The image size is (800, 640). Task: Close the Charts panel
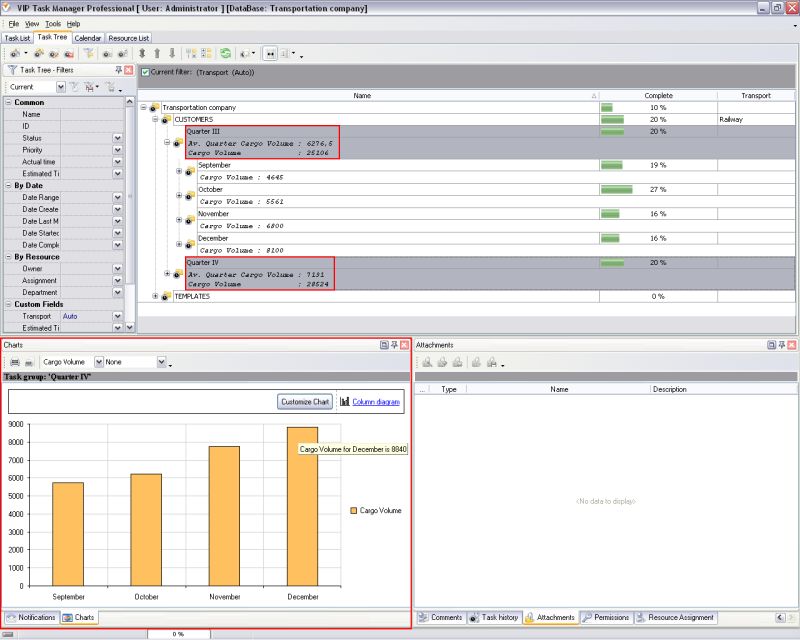tap(405, 345)
